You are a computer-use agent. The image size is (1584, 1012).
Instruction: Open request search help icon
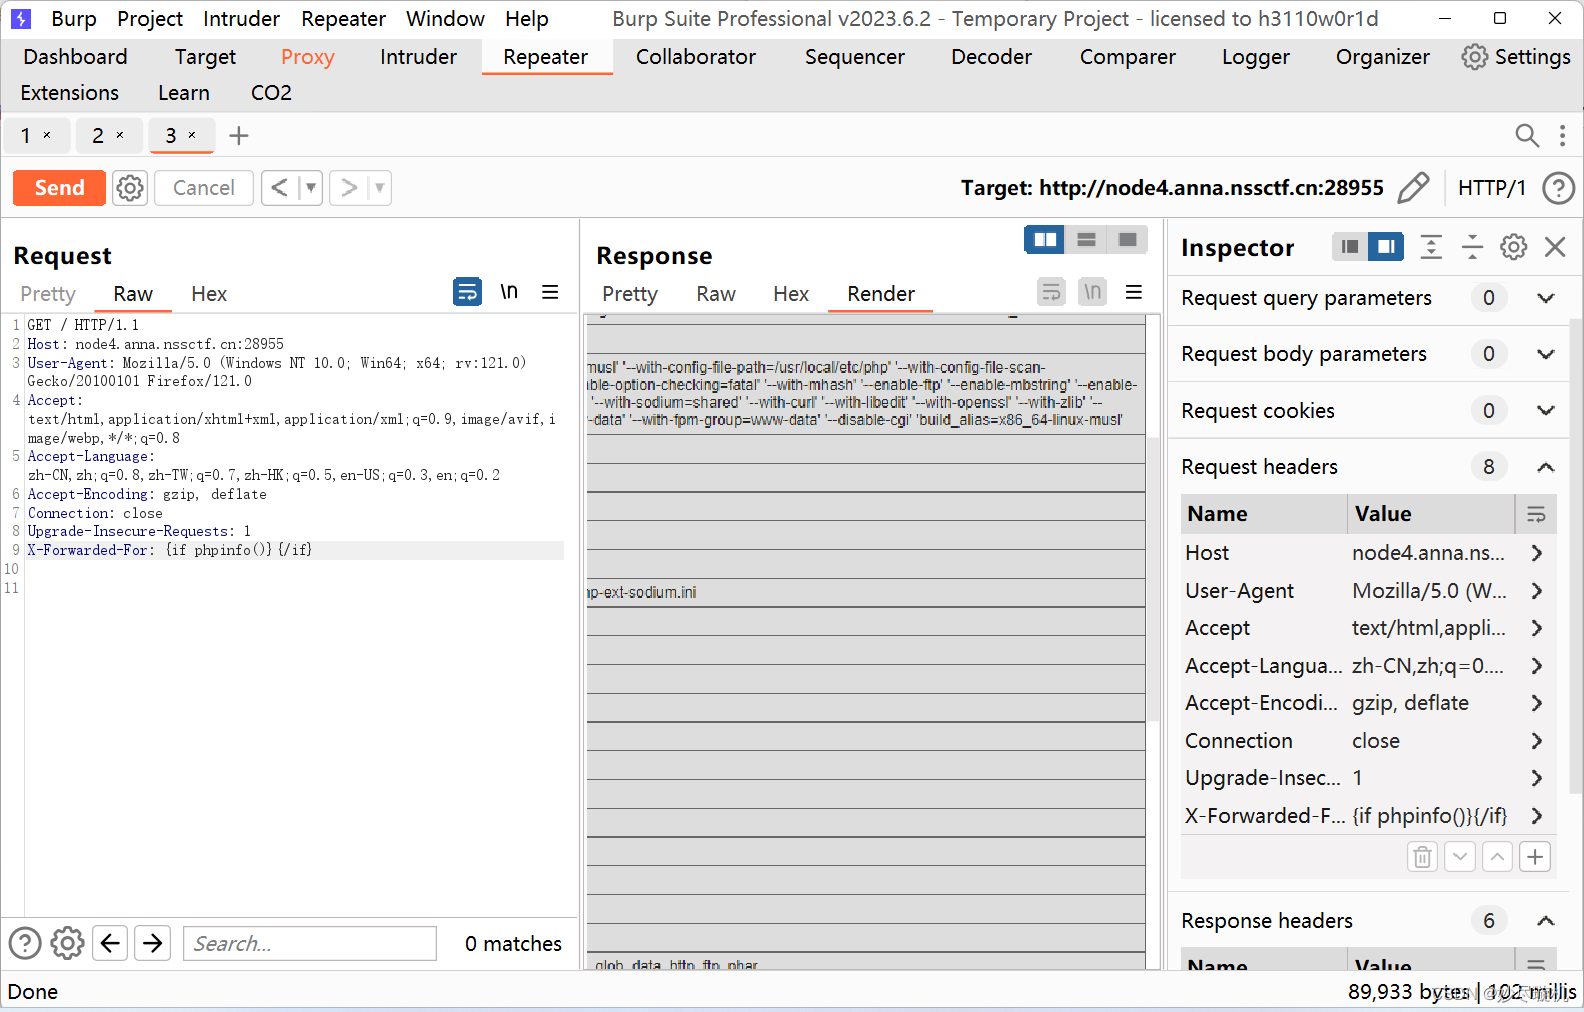[25, 943]
